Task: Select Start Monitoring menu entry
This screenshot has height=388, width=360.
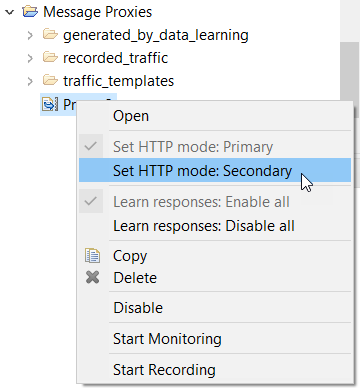Action: pyautogui.click(x=215, y=339)
